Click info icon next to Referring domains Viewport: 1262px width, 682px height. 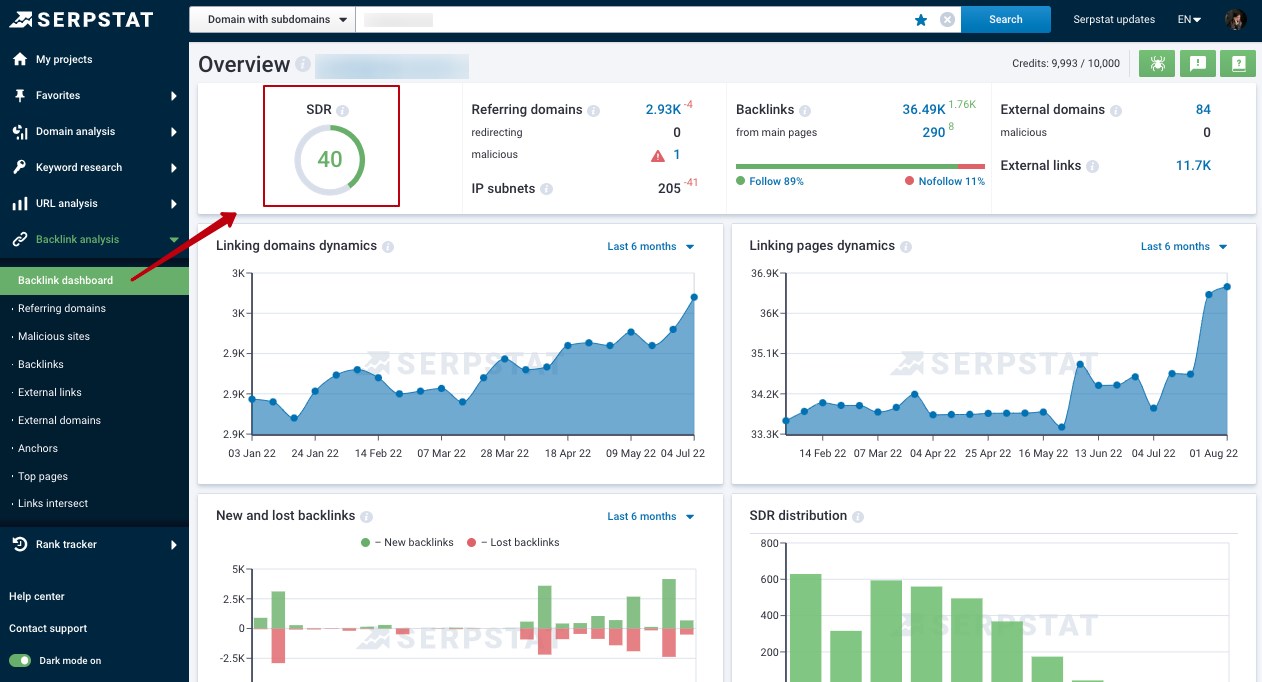[594, 110]
